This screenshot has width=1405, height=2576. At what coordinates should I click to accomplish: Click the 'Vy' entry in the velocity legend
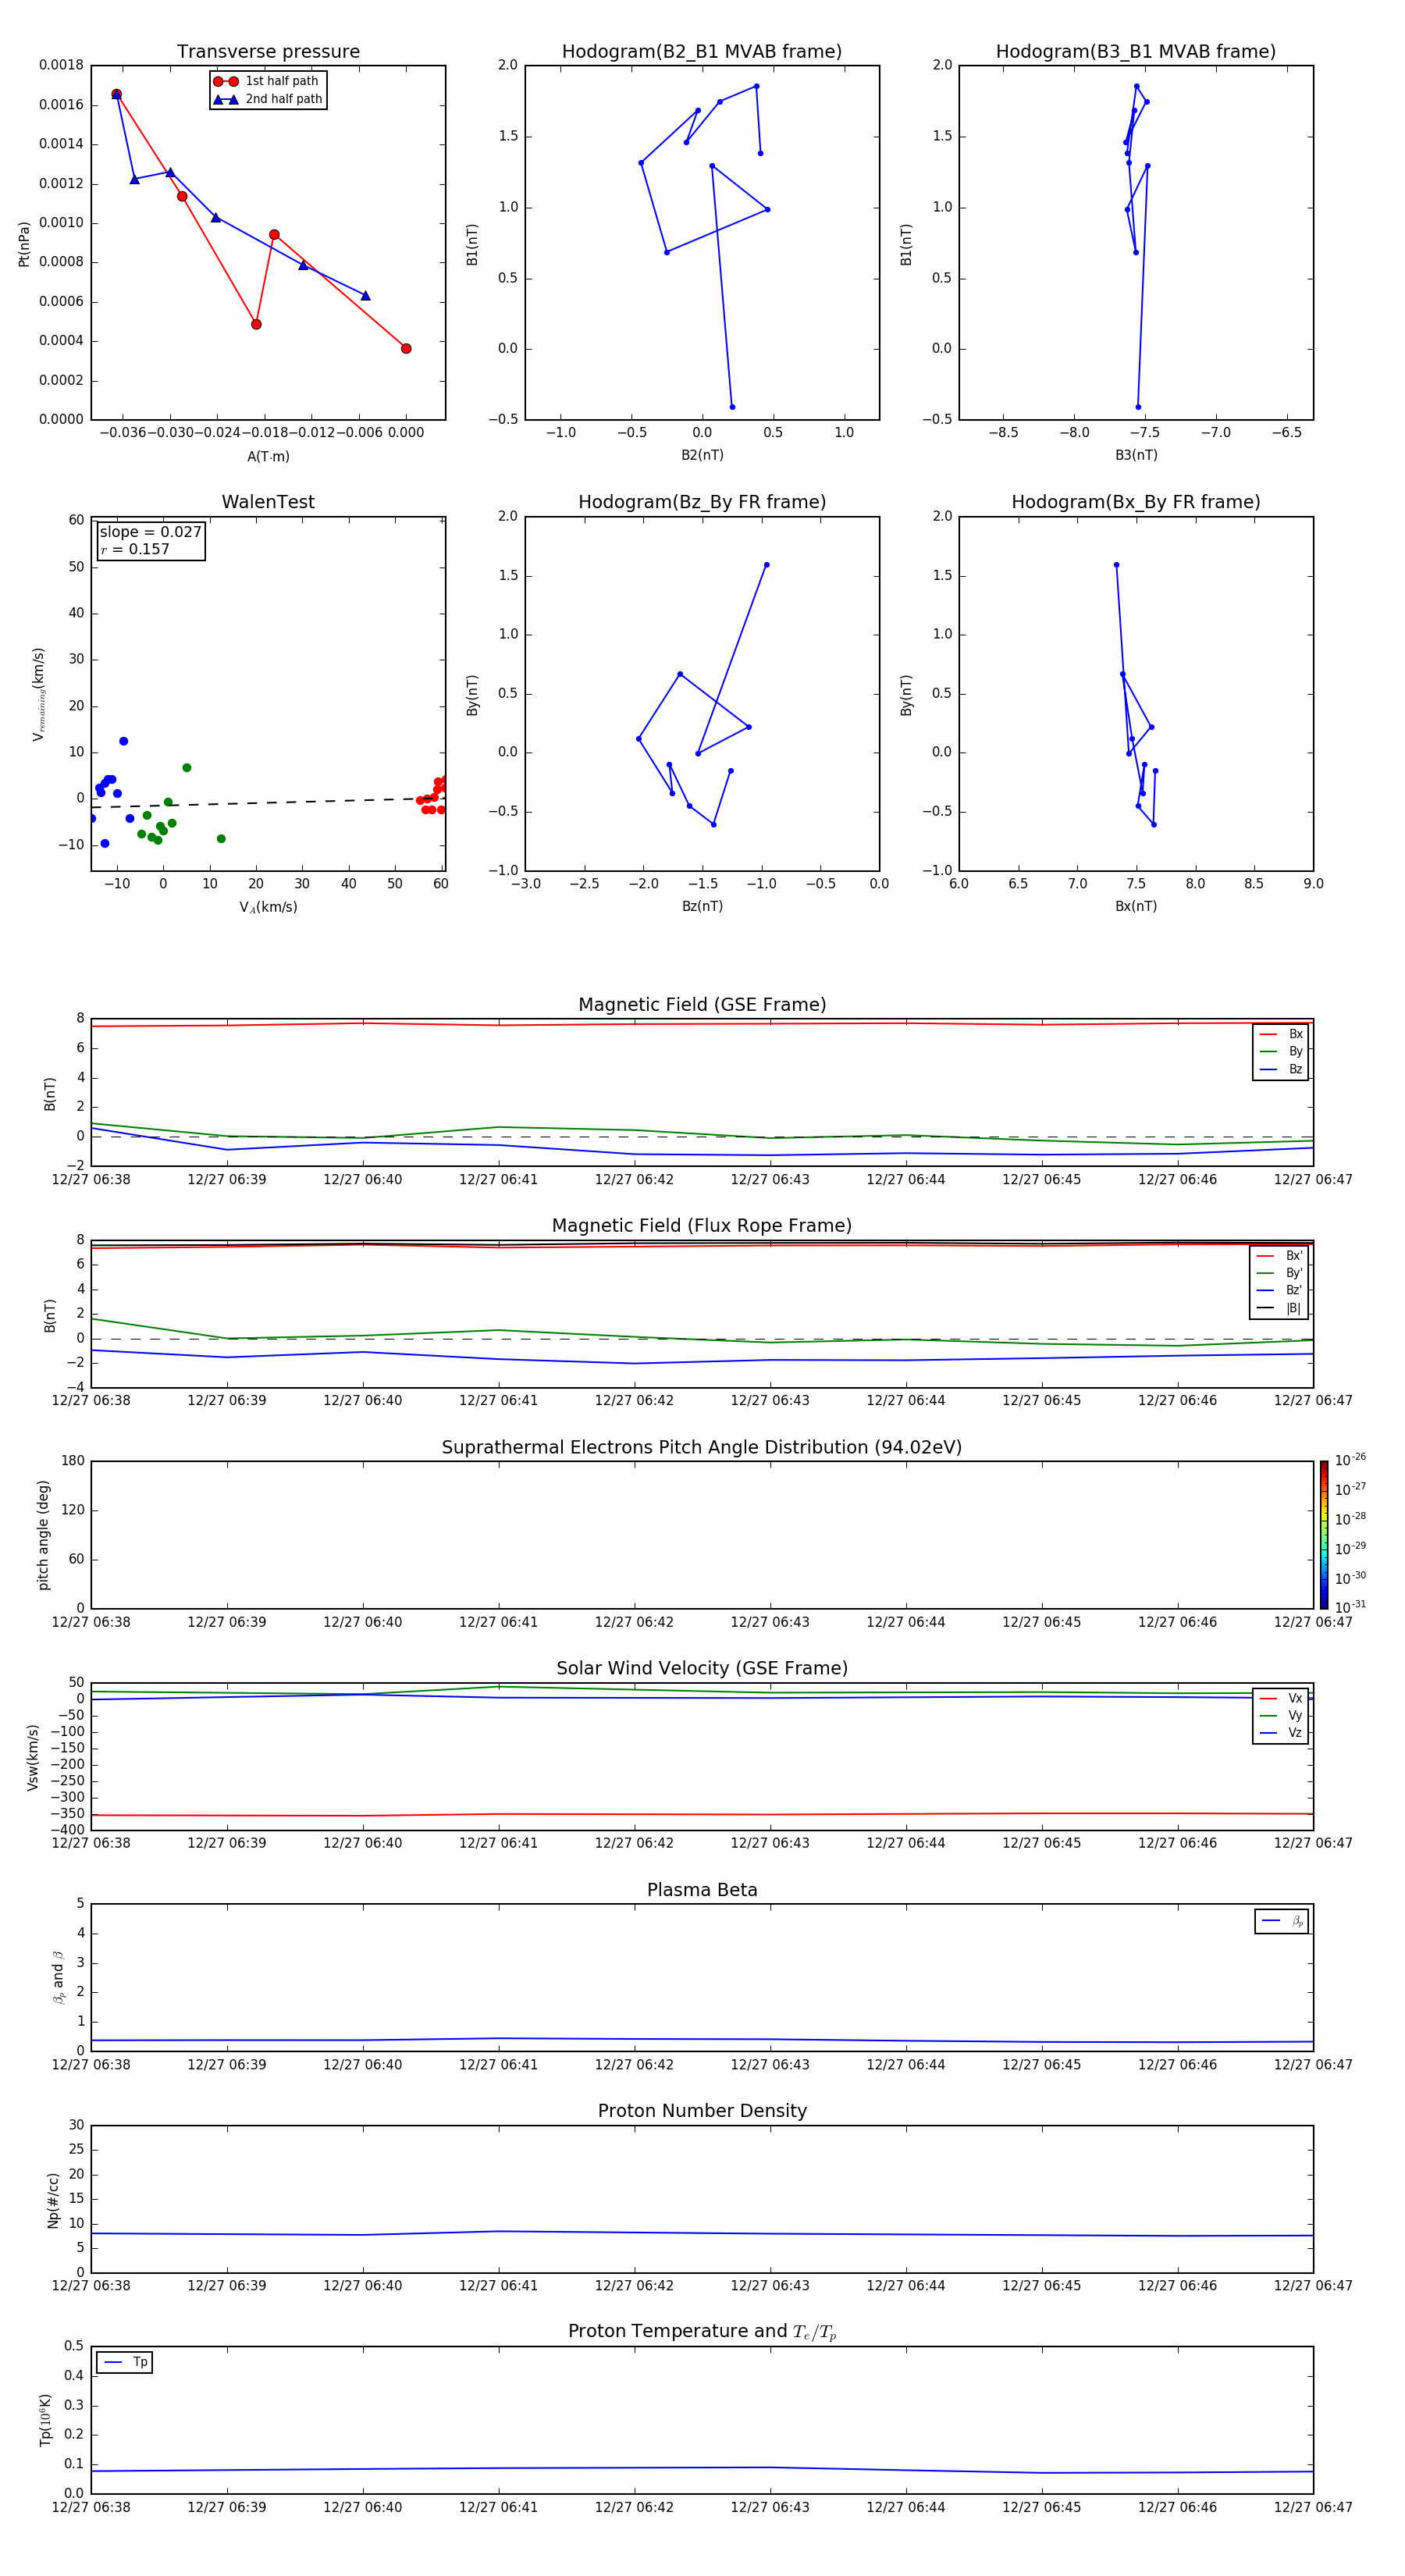[1281, 1715]
